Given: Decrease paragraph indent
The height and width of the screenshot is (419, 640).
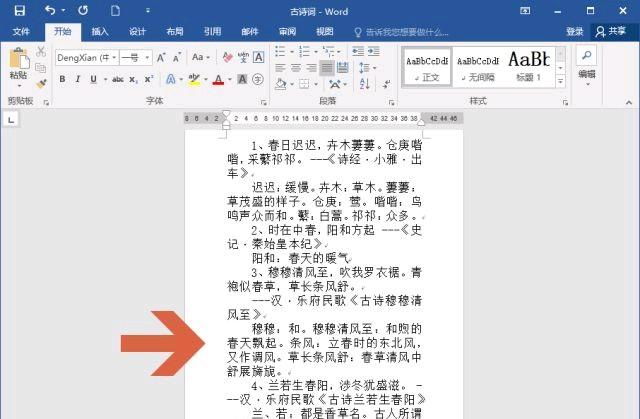Looking at the screenshot, I should point(358,51).
